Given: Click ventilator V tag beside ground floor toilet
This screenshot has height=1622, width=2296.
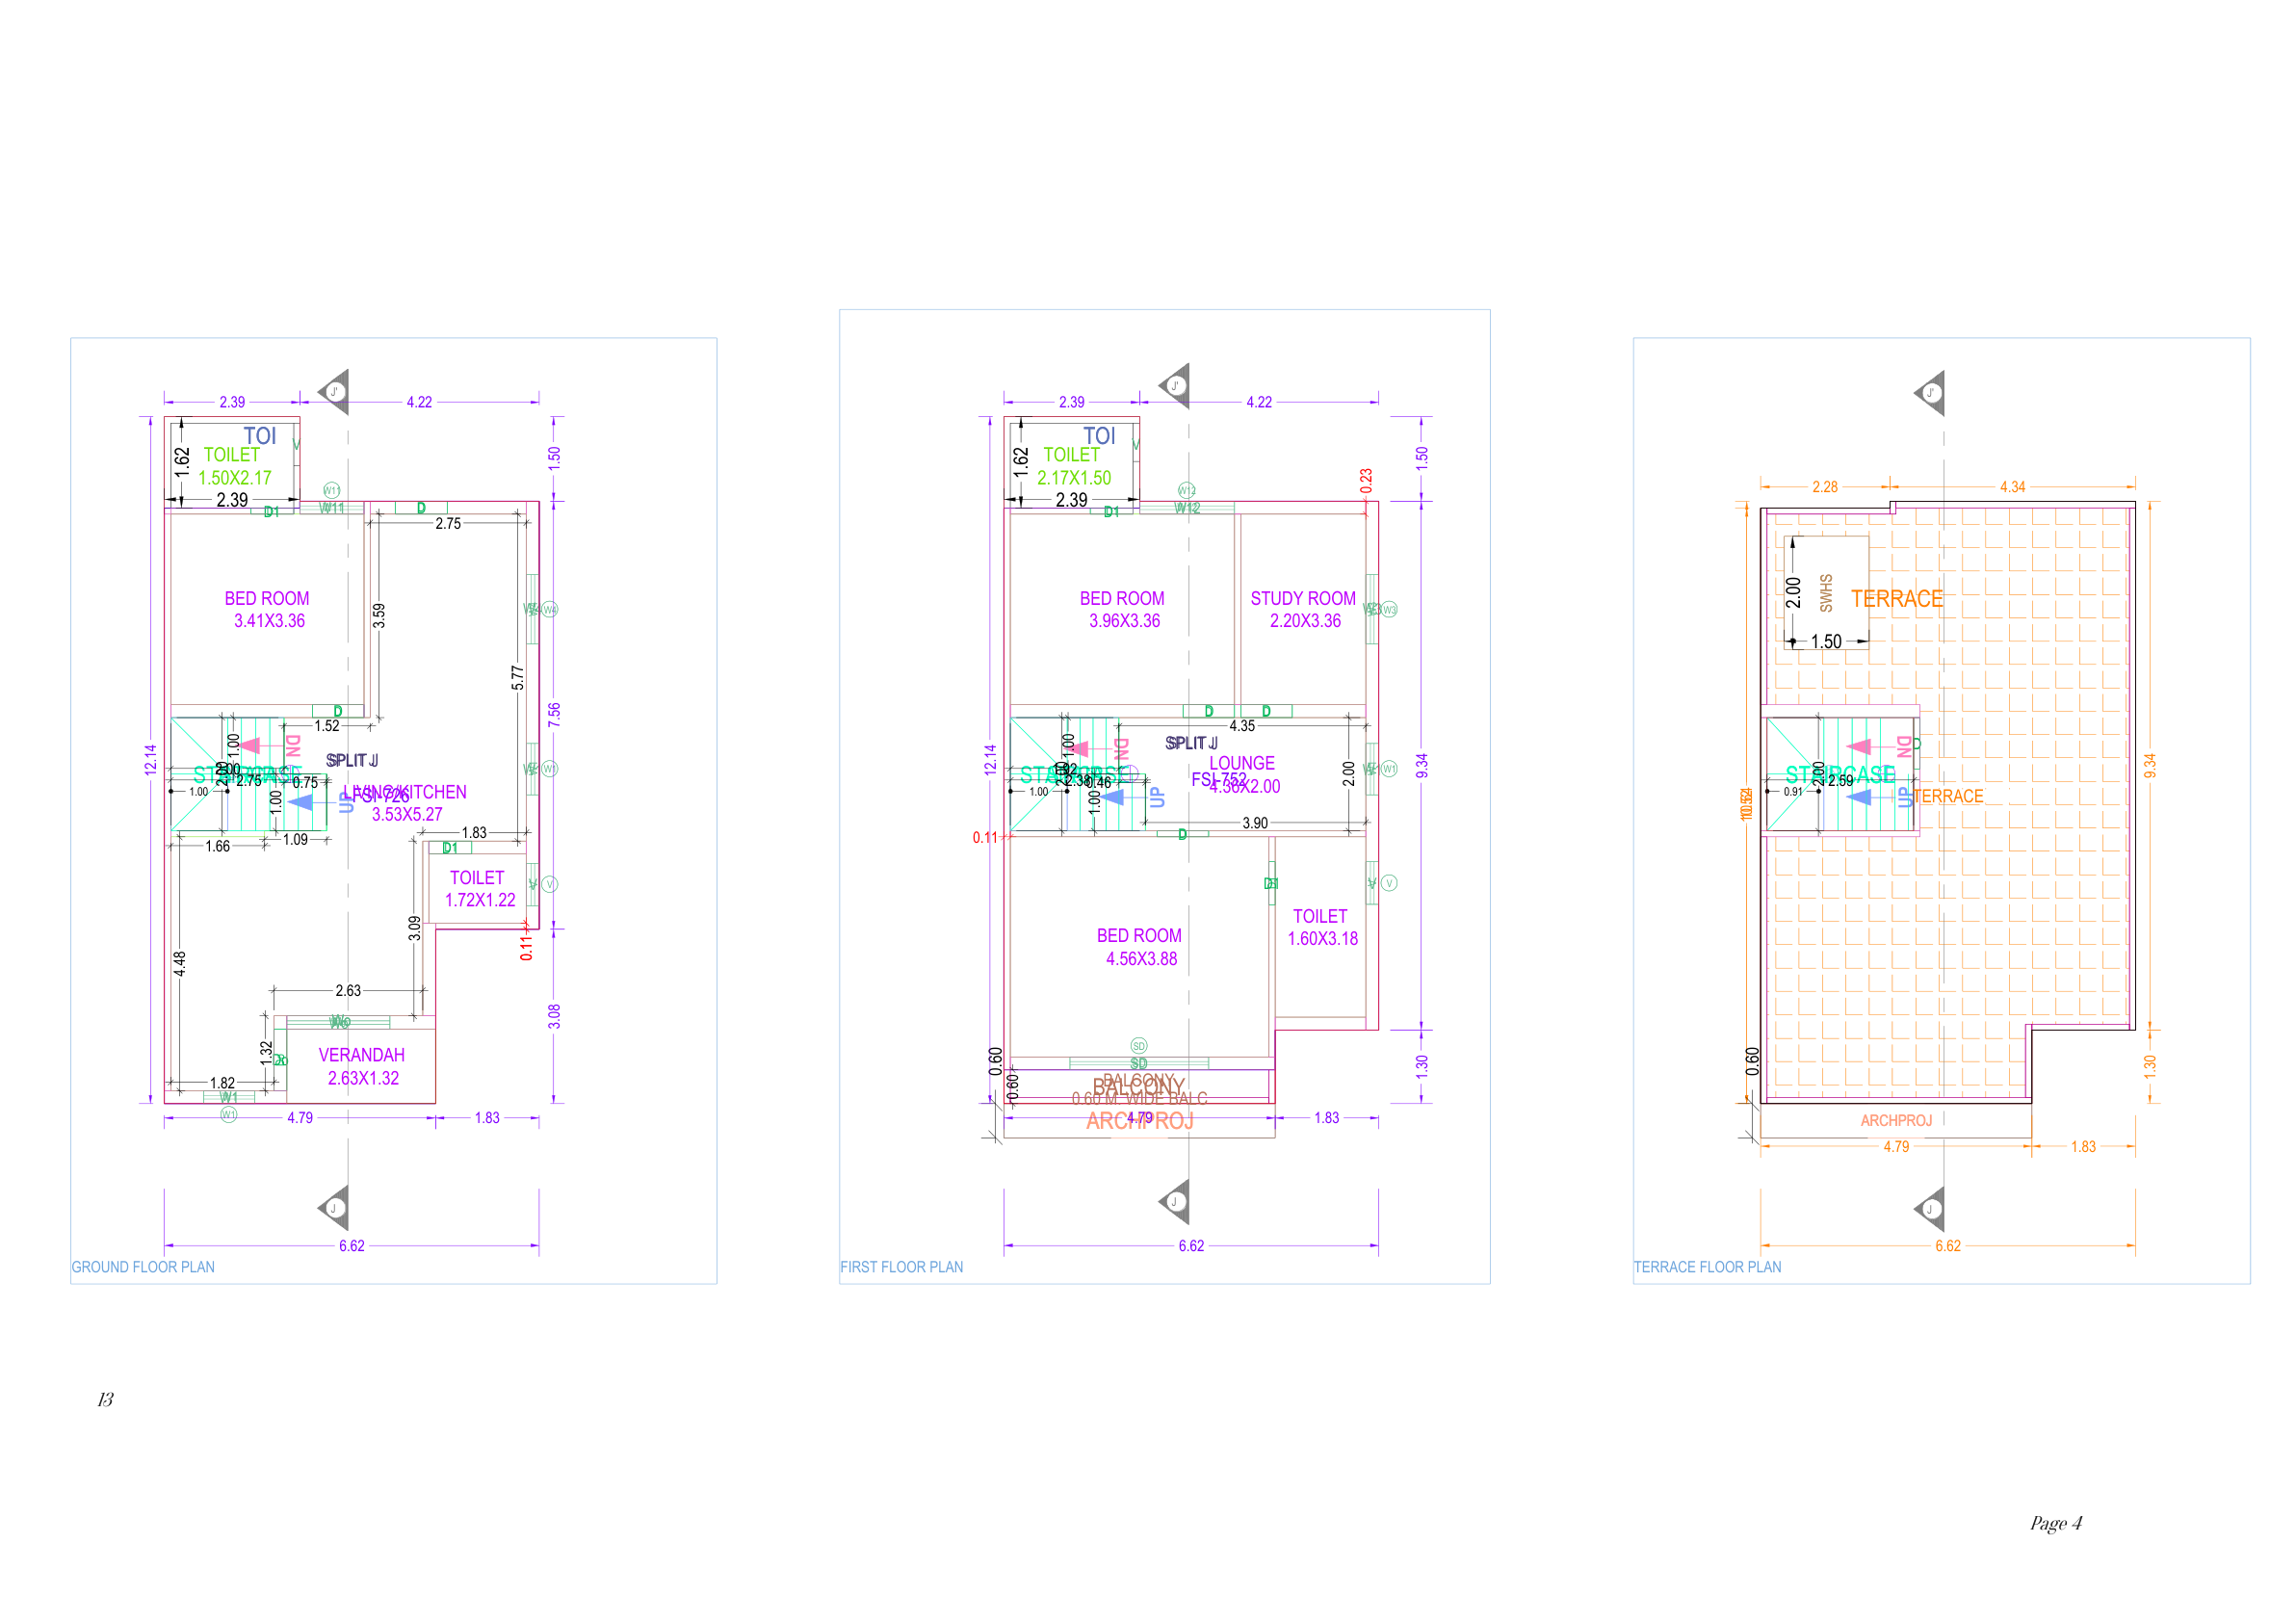Looking at the screenshot, I should [x=549, y=884].
